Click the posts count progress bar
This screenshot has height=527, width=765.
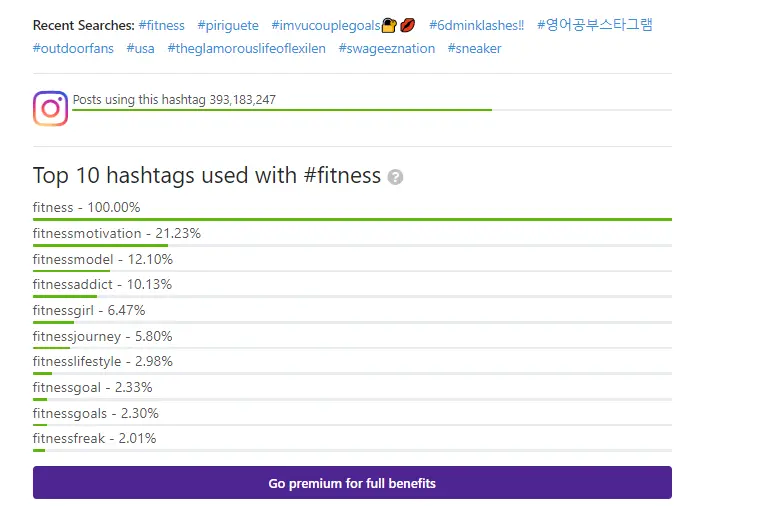pyautogui.click(x=282, y=109)
